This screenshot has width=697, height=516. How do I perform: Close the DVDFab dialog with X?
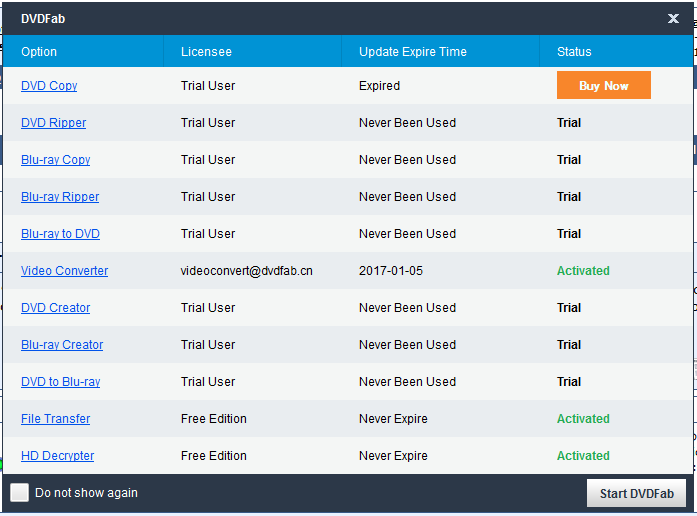click(x=673, y=18)
